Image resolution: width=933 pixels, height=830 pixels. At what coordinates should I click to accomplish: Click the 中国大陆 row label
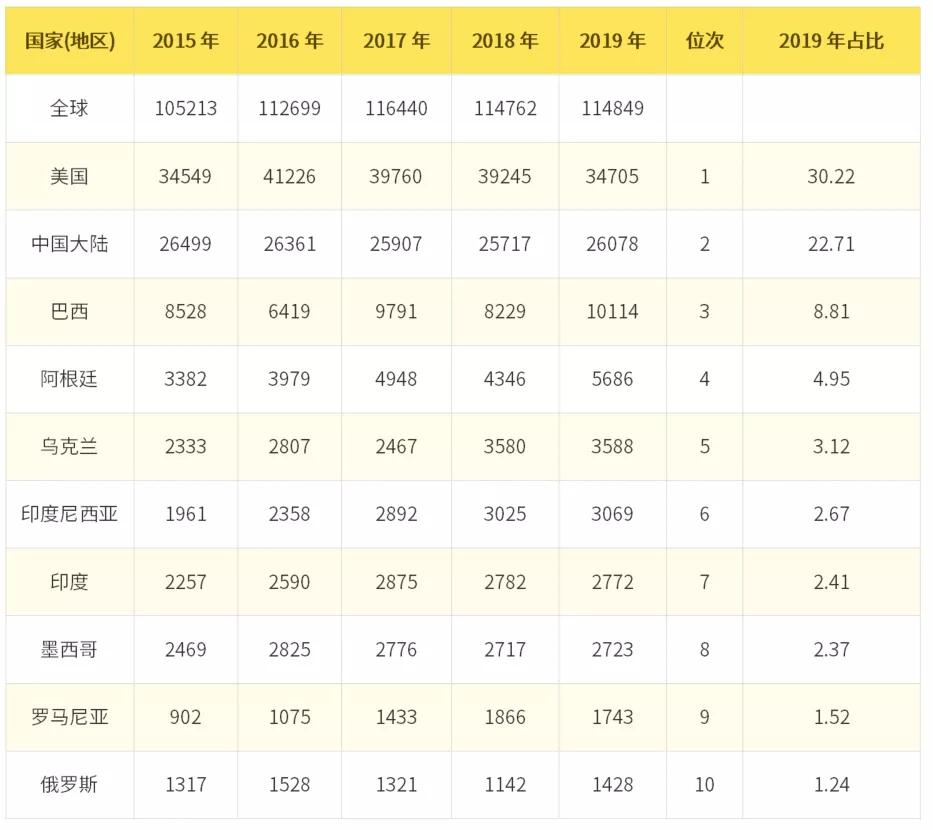pos(69,244)
